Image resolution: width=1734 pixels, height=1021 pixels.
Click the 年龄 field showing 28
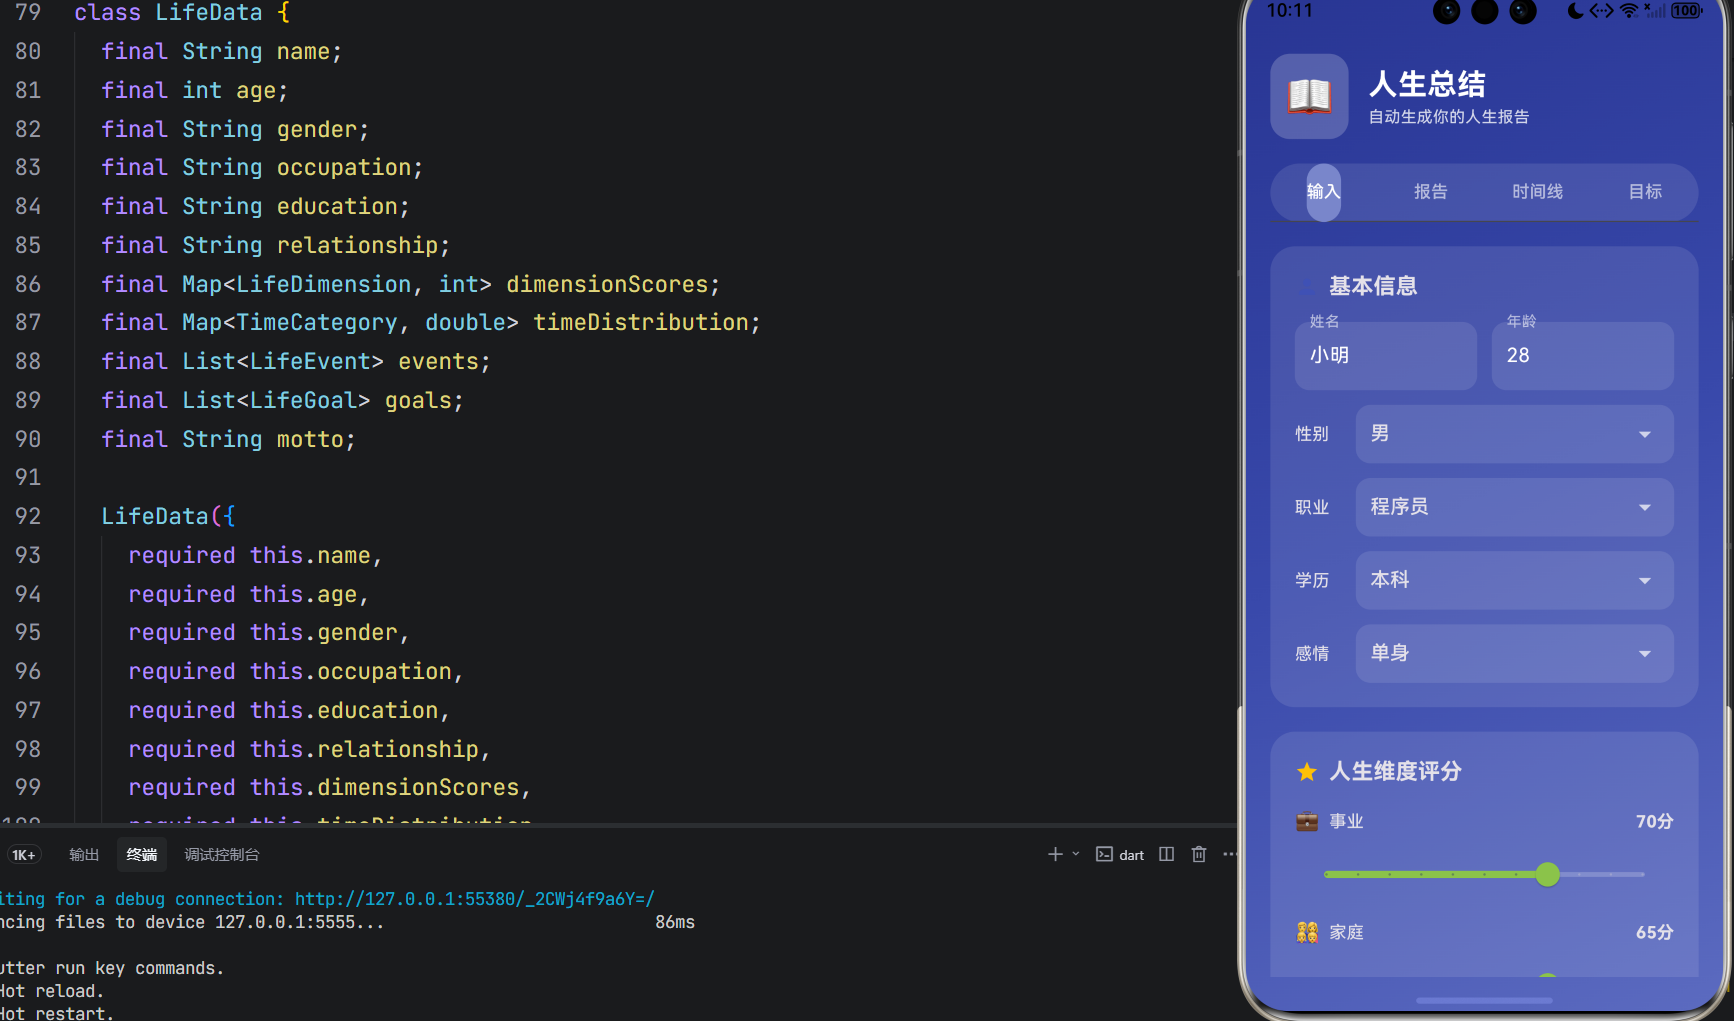(1582, 355)
